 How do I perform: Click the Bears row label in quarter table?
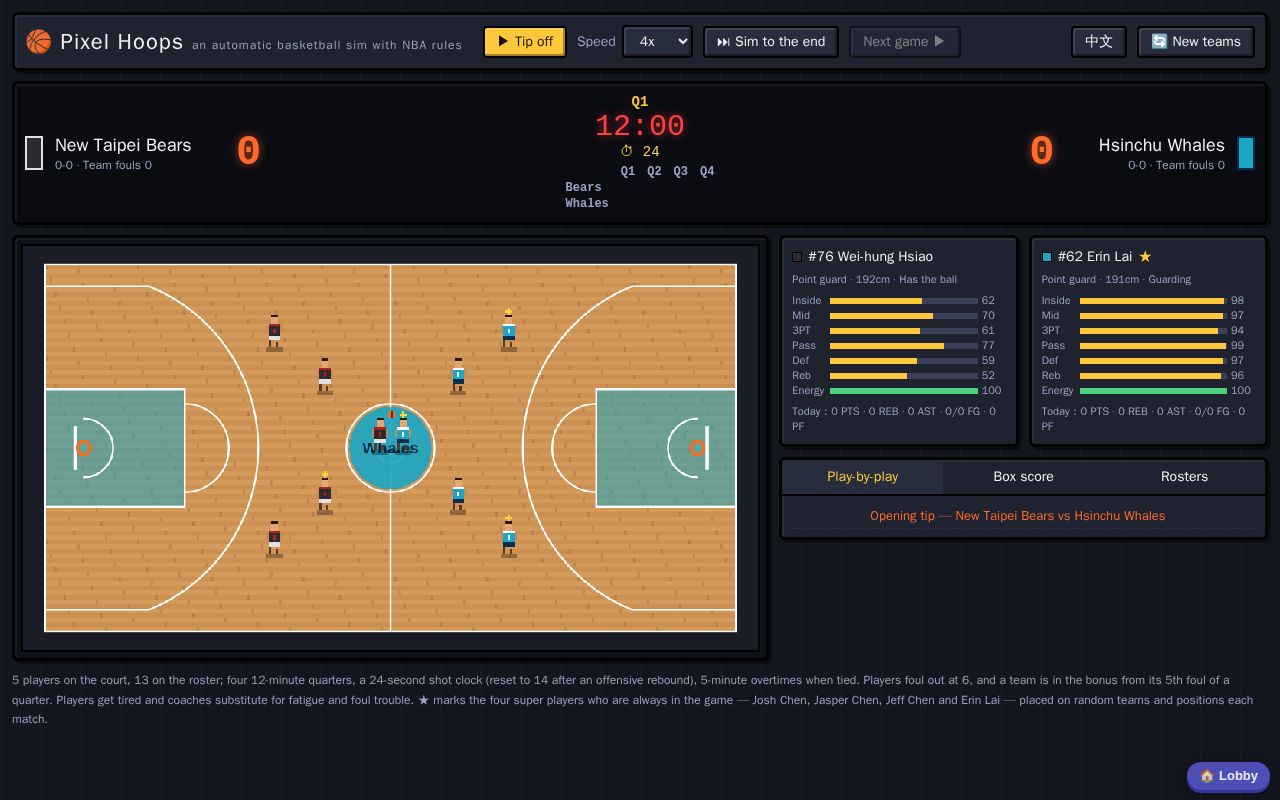[x=583, y=188]
